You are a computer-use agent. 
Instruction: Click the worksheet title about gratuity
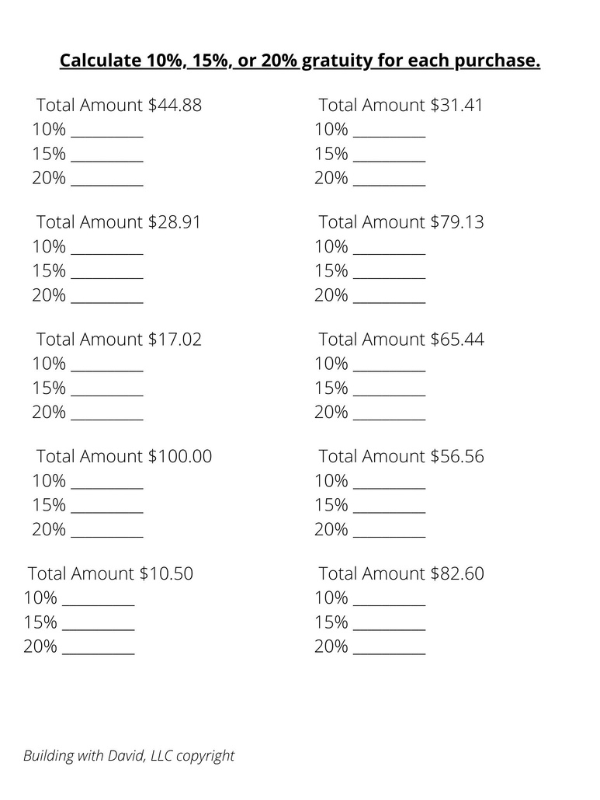click(x=300, y=61)
